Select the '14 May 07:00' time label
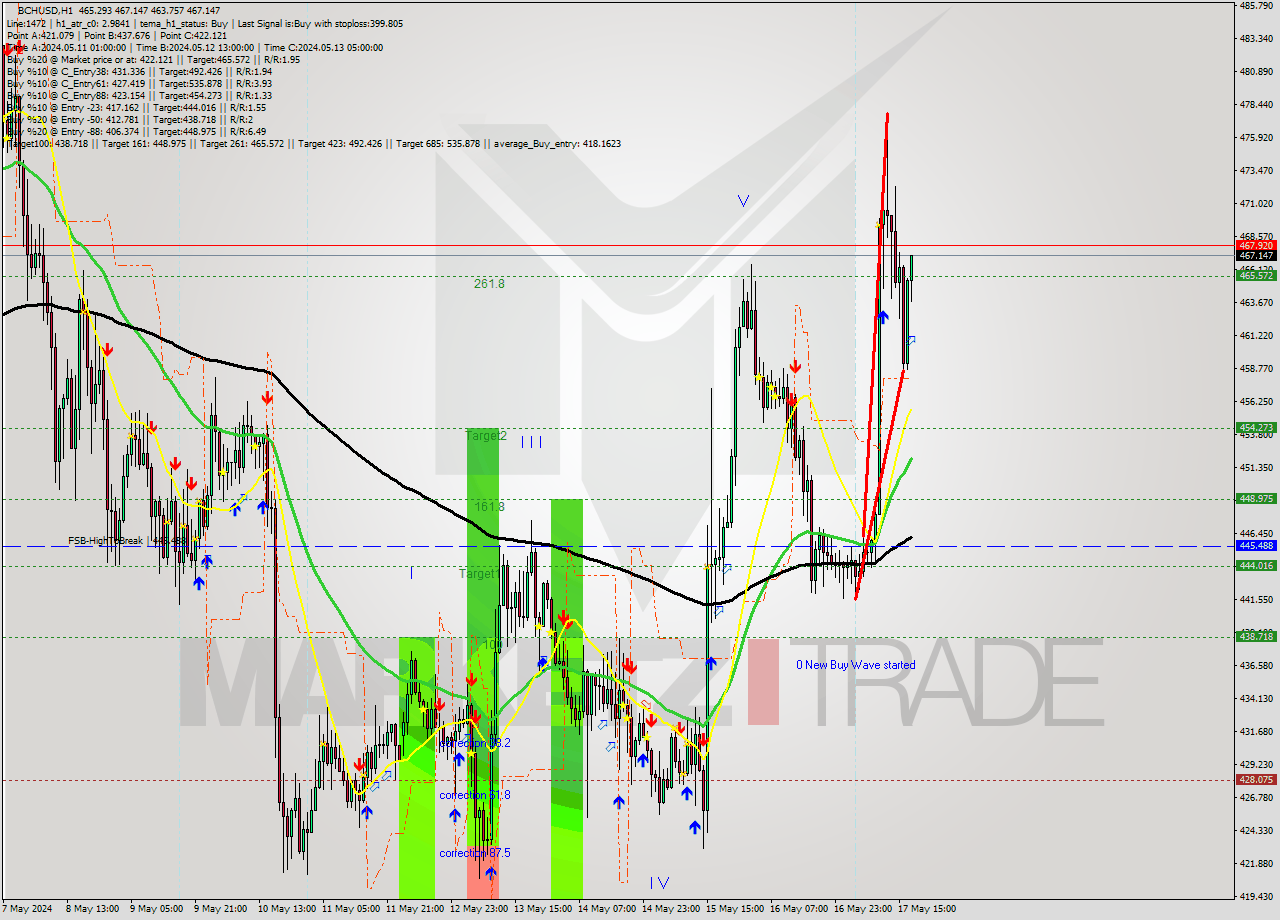Image resolution: width=1280 pixels, height=920 pixels. pos(607,909)
